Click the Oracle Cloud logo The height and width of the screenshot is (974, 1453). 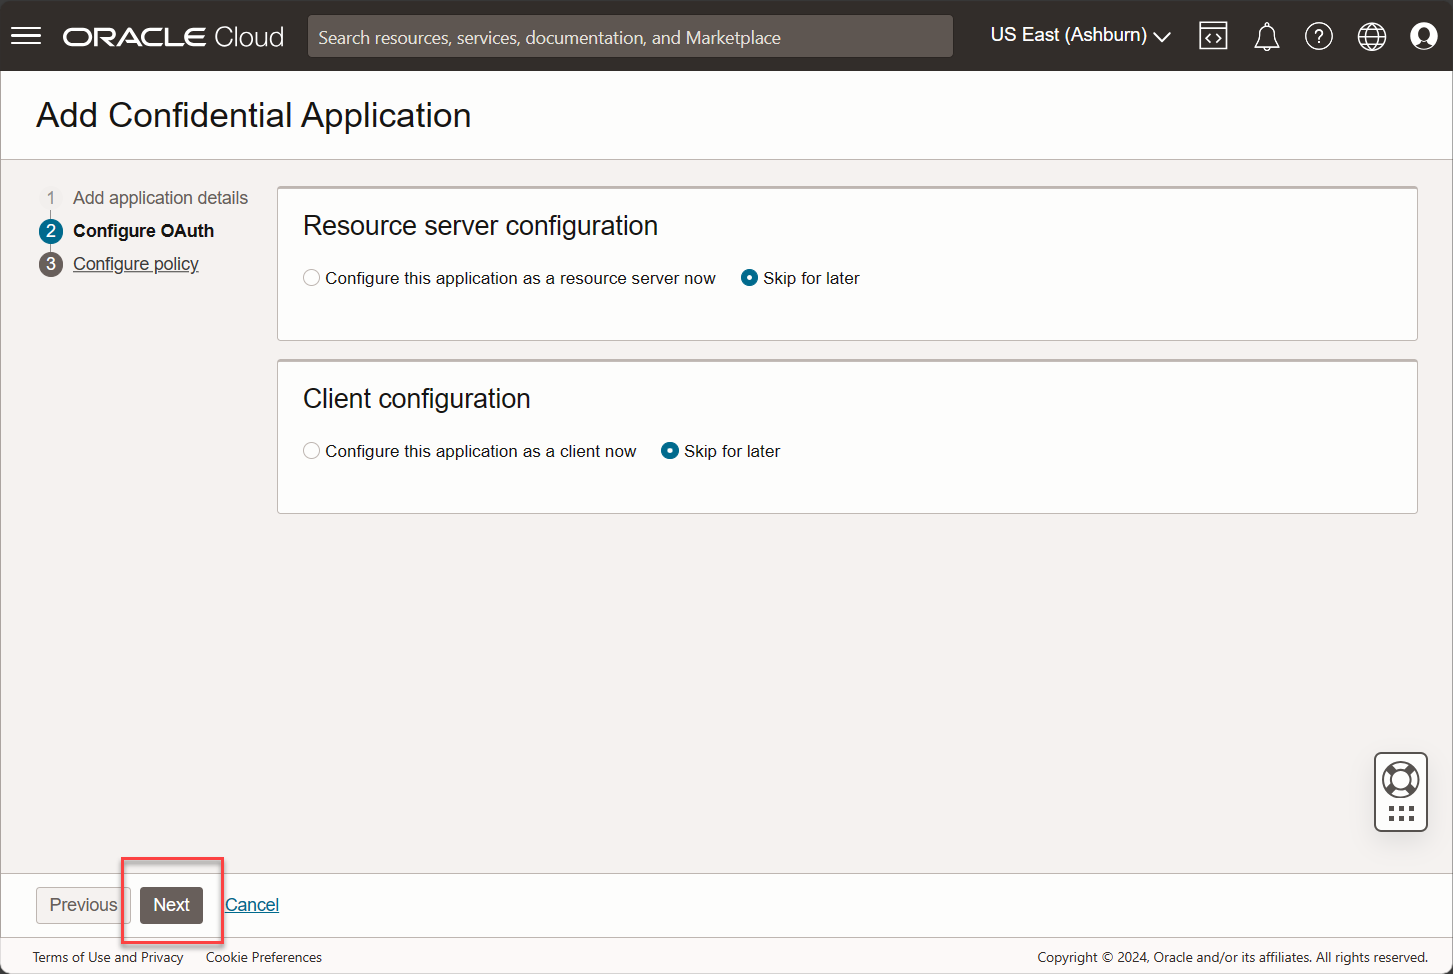coord(172,36)
